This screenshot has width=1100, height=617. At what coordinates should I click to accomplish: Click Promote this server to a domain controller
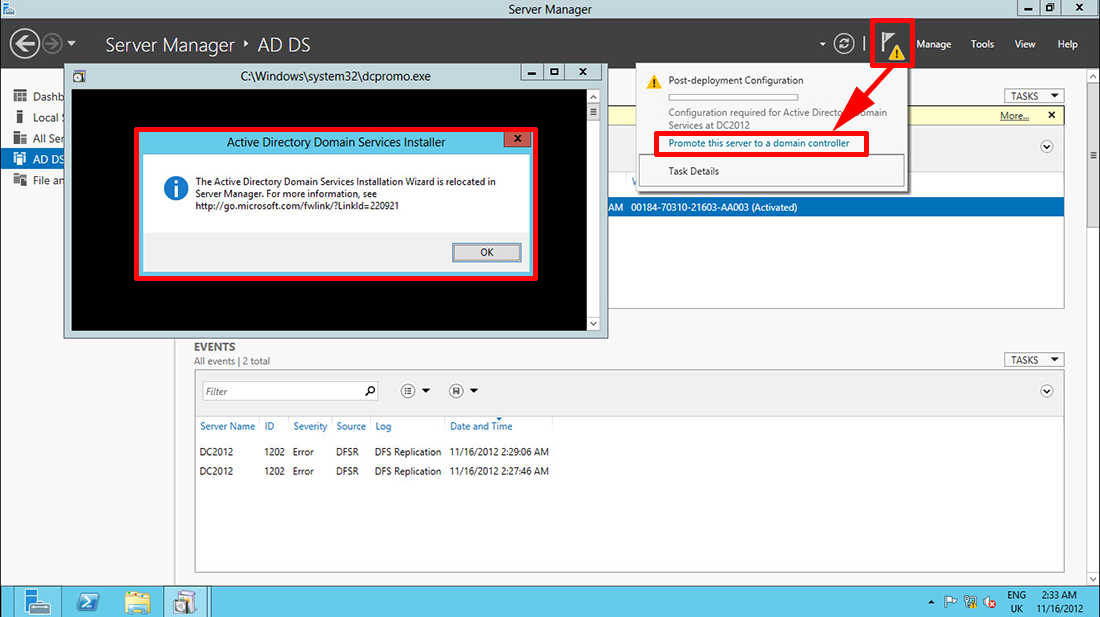[758, 143]
